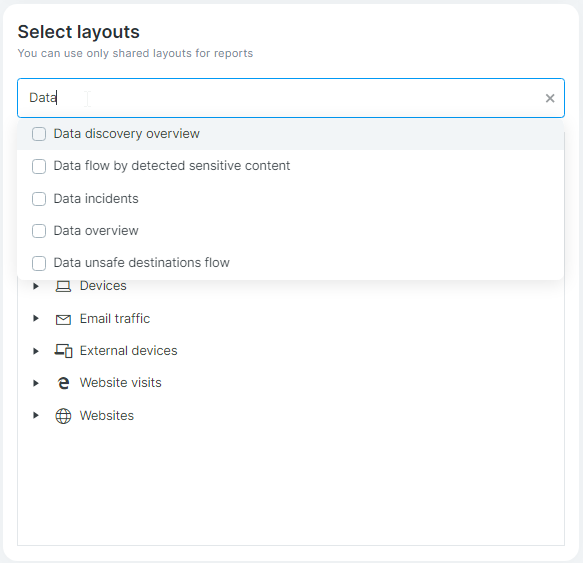Expand the Websites arrow

tap(36, 415)
